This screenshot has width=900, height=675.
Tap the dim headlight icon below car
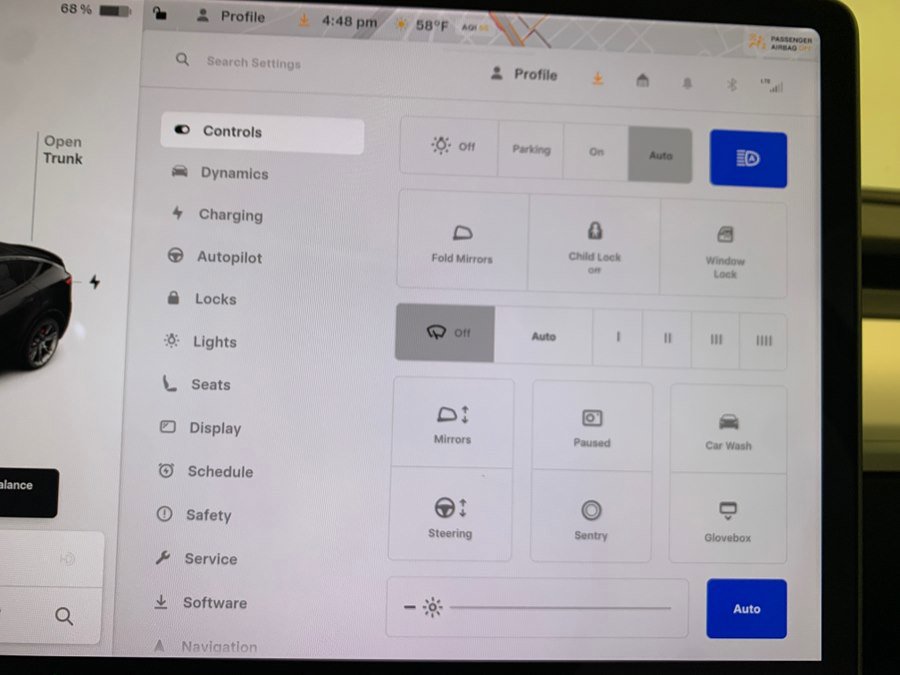click(x=67, y=558)
